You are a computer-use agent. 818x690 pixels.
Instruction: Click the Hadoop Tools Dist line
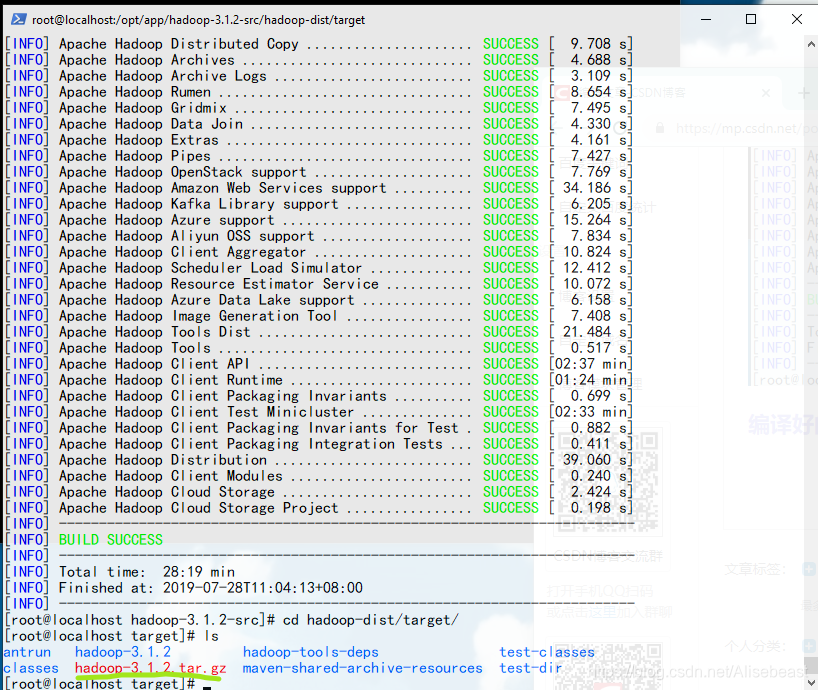(318, 332)
